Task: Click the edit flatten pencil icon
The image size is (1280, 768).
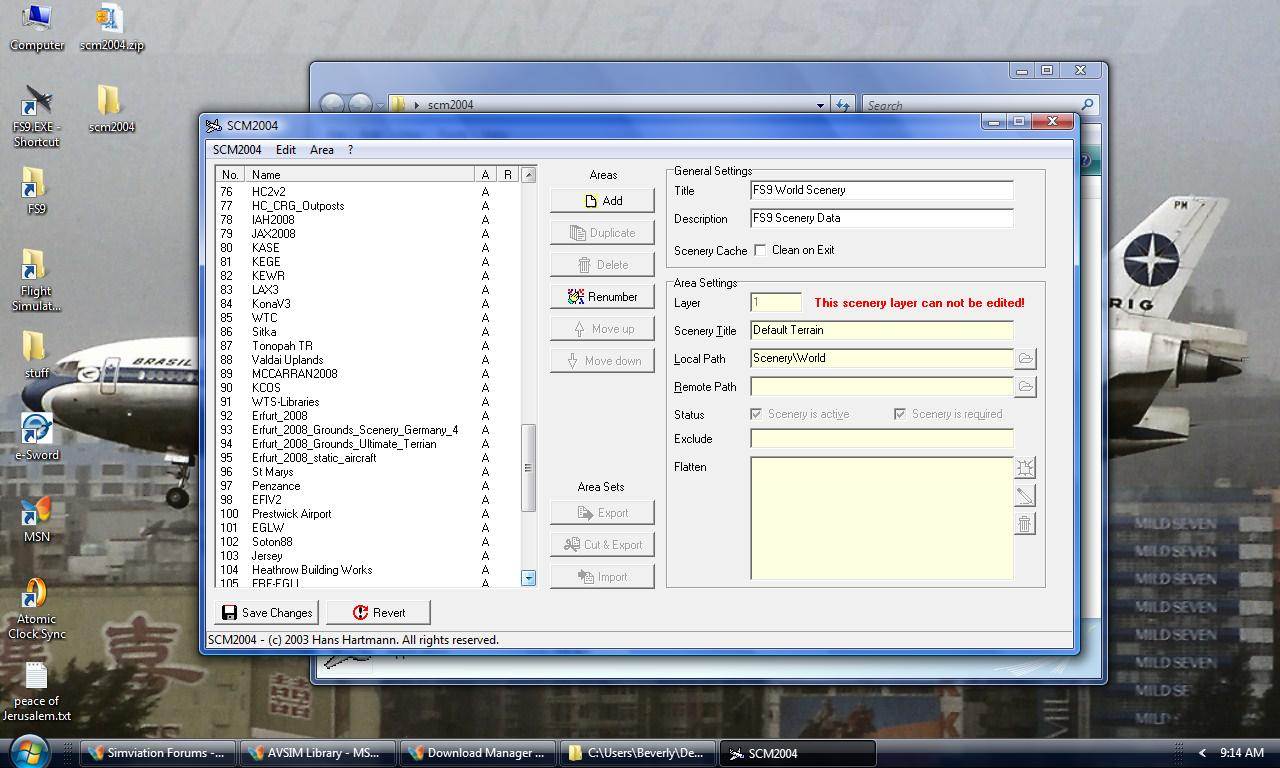Action: pos(1025,495)
